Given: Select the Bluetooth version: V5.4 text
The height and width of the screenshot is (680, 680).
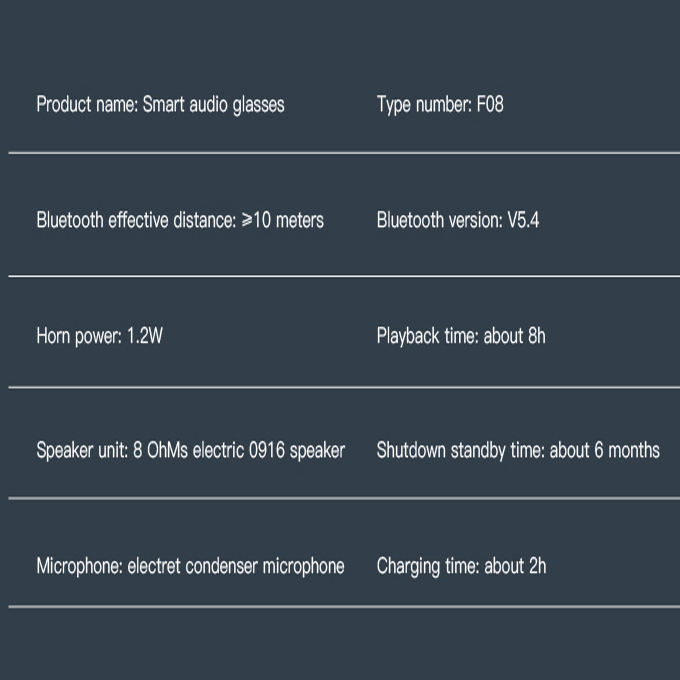Looking at the screenshot, I should click(458, 220).
